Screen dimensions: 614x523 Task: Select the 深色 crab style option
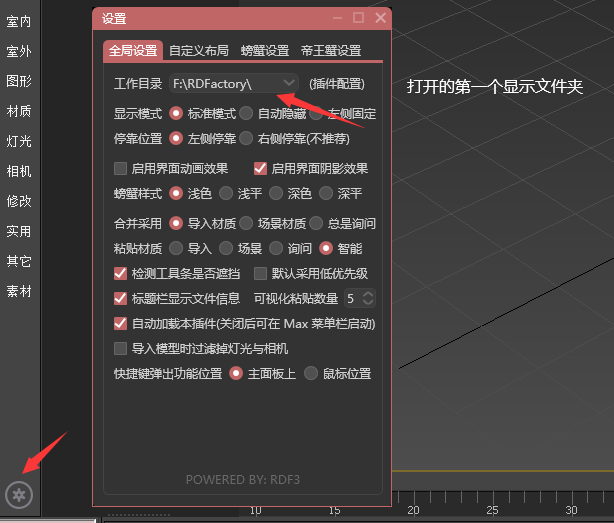point(276,193)
